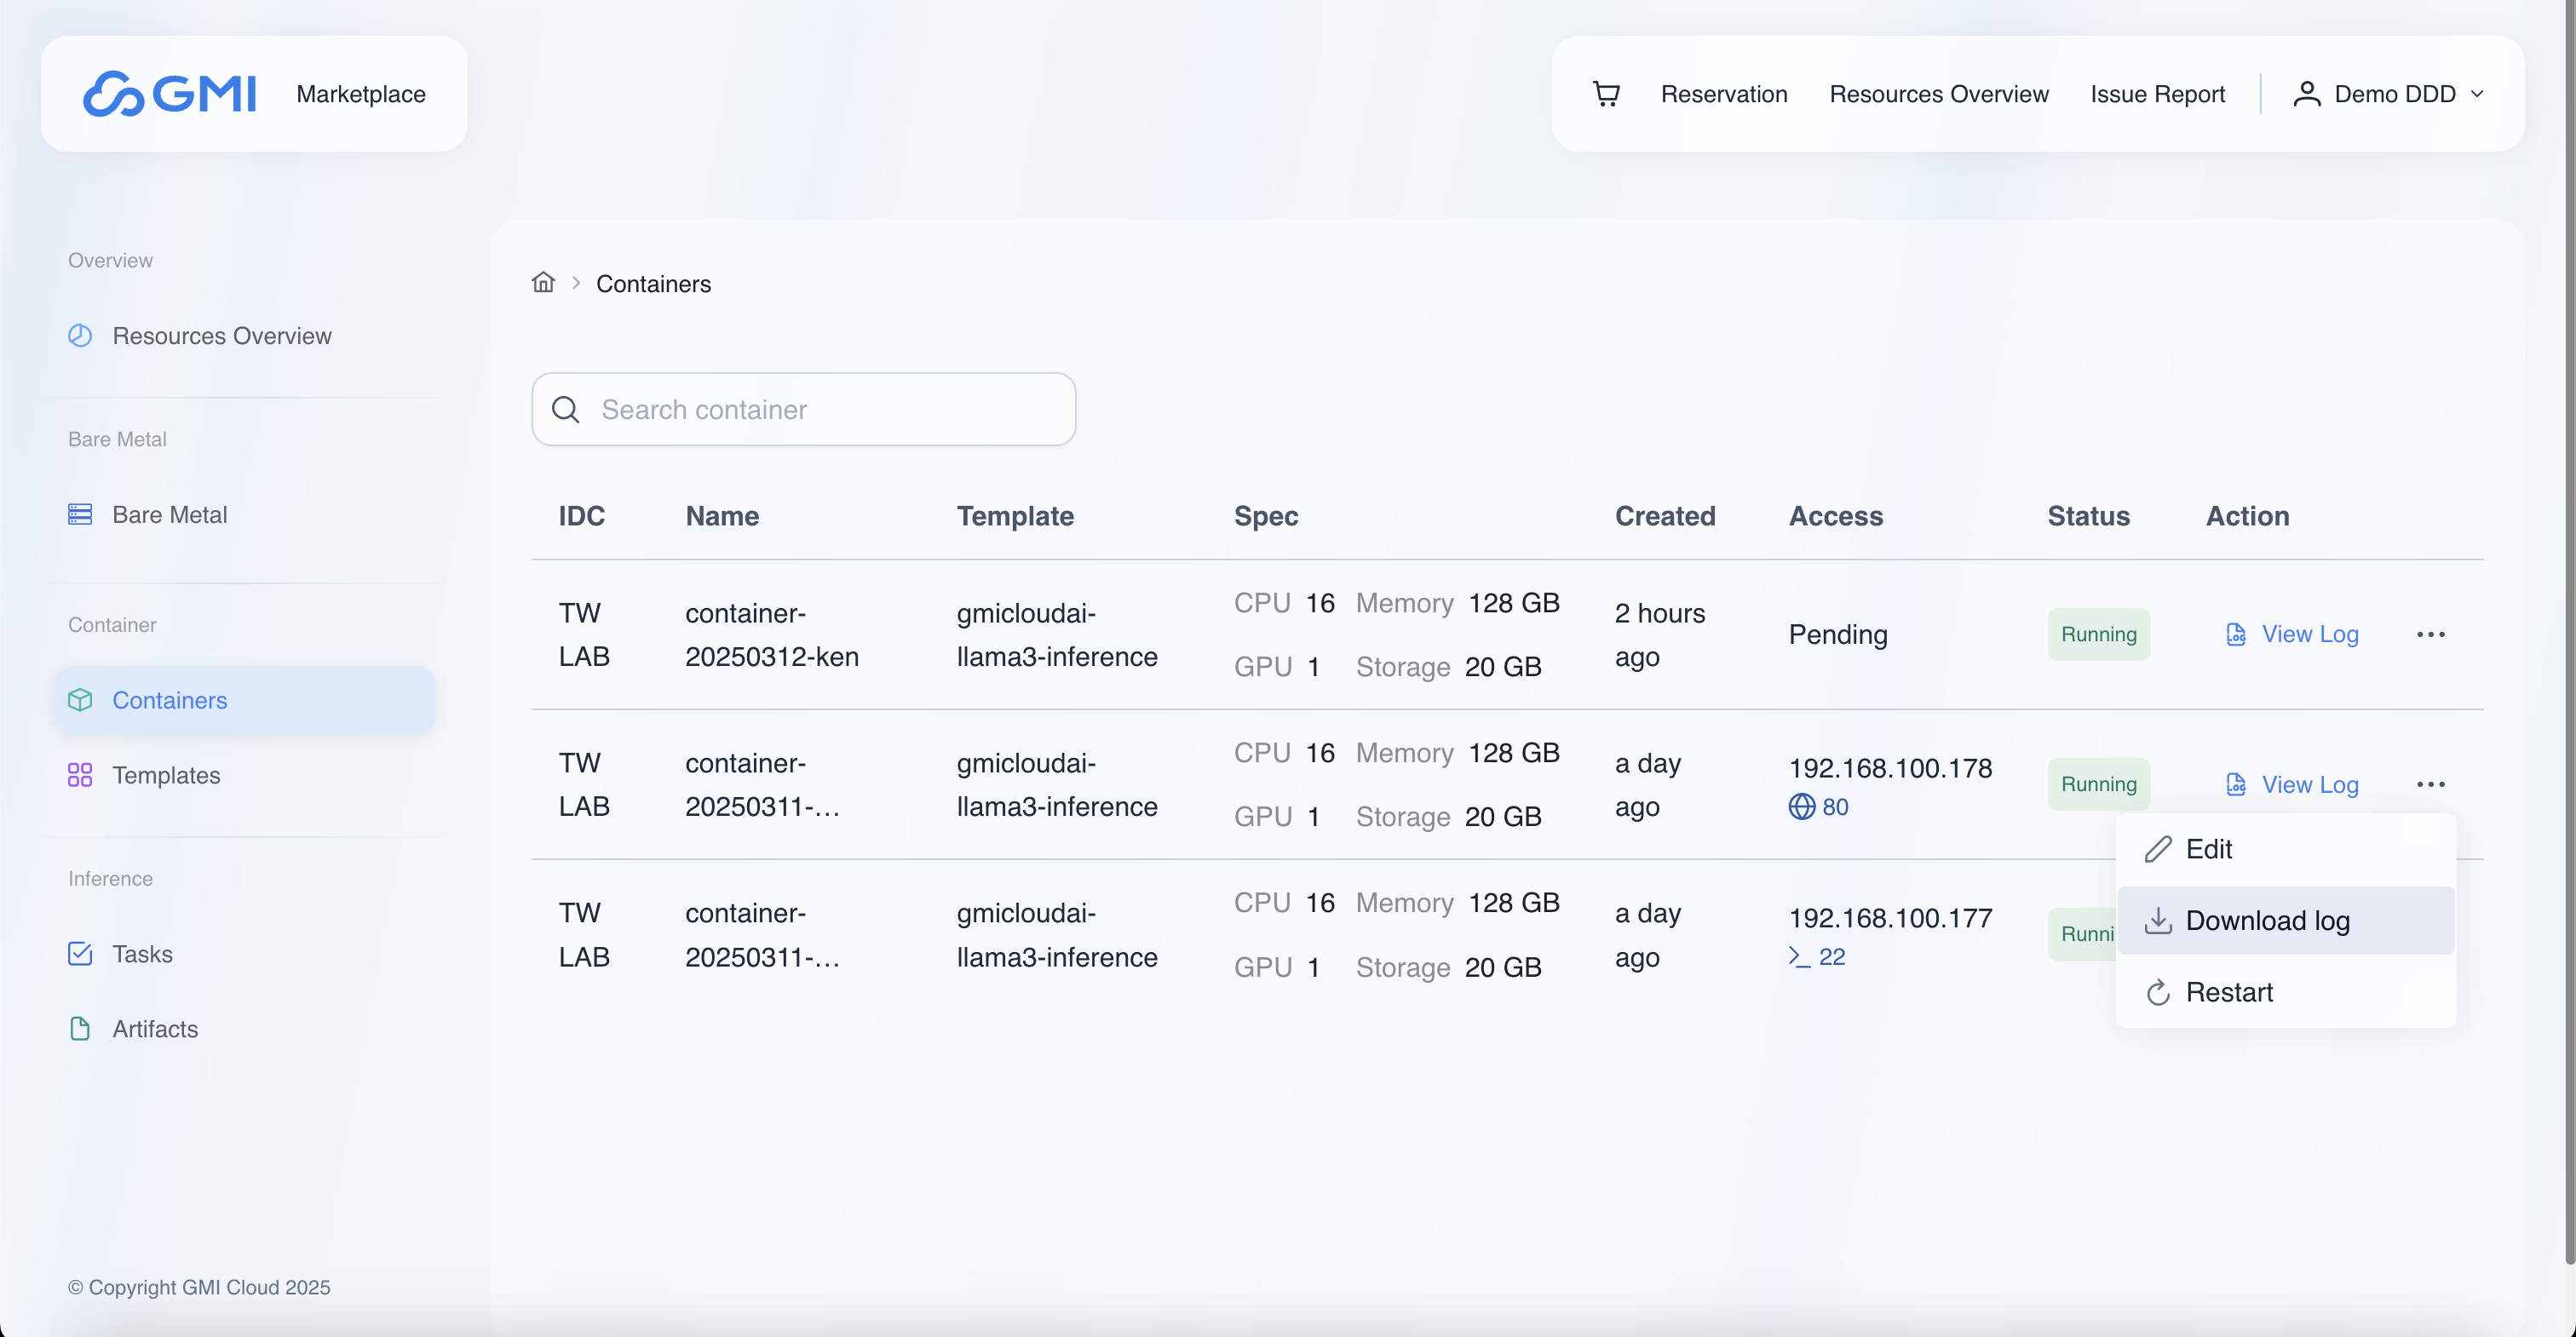This screenshot has width=2576, height=1337.
Task: Open the Bare Metal sidebar page
Action: pyautogui.click(x=245, y=514)
